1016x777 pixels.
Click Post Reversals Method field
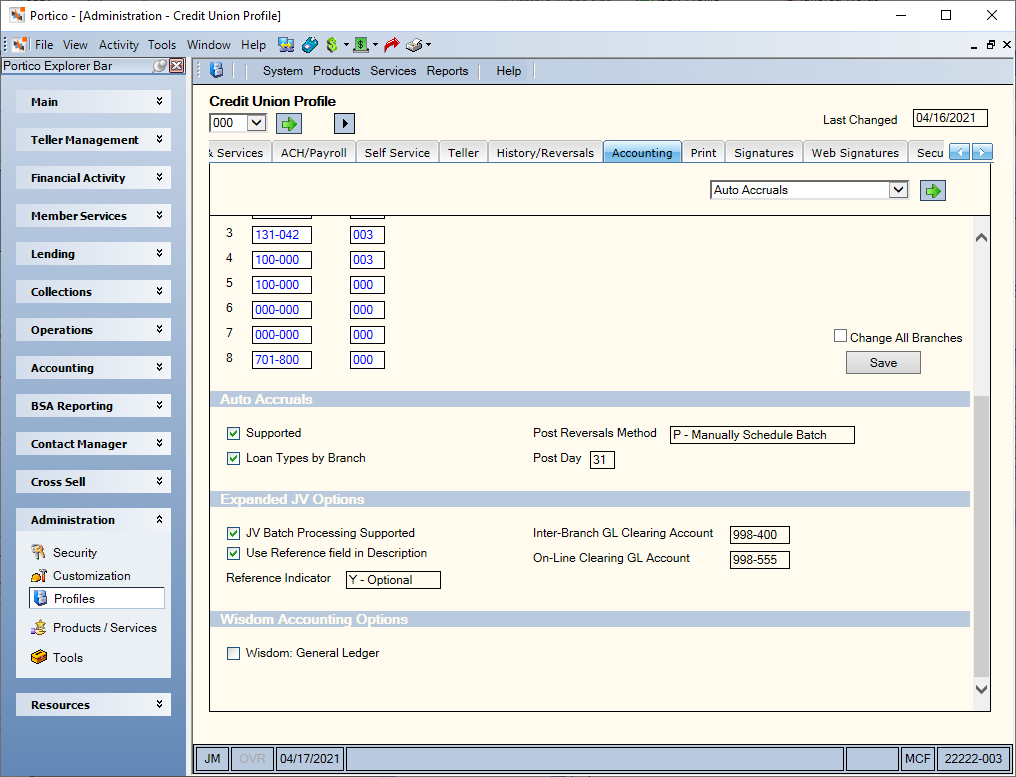point(762,435)
